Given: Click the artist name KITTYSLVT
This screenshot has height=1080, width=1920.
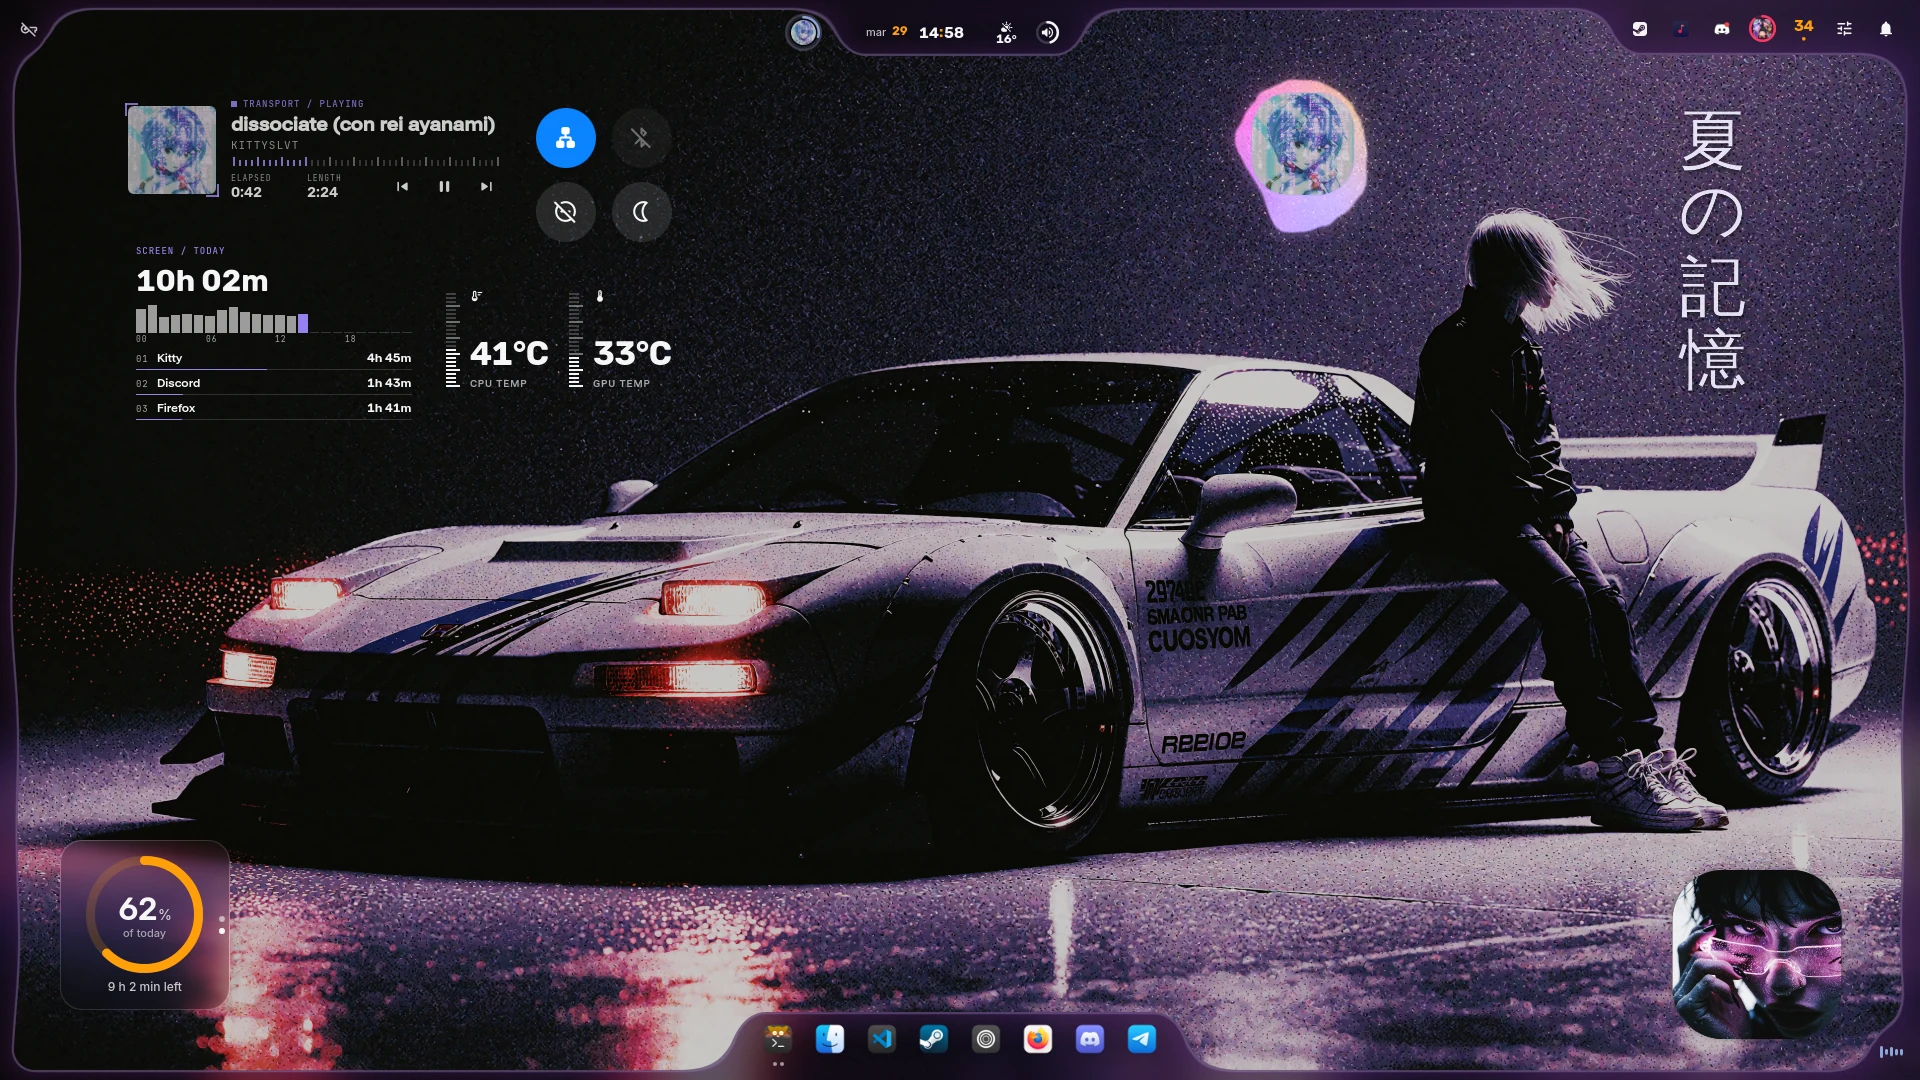Looking at the screenshot, I should (265, 145).
